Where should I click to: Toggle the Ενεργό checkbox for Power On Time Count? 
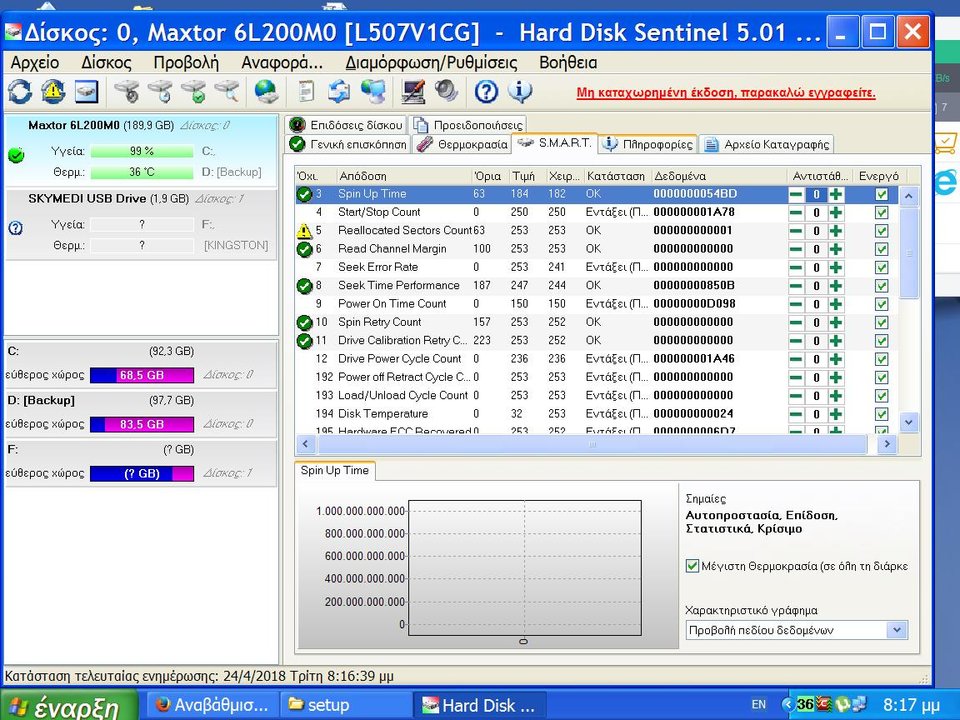tap(881, 304)
